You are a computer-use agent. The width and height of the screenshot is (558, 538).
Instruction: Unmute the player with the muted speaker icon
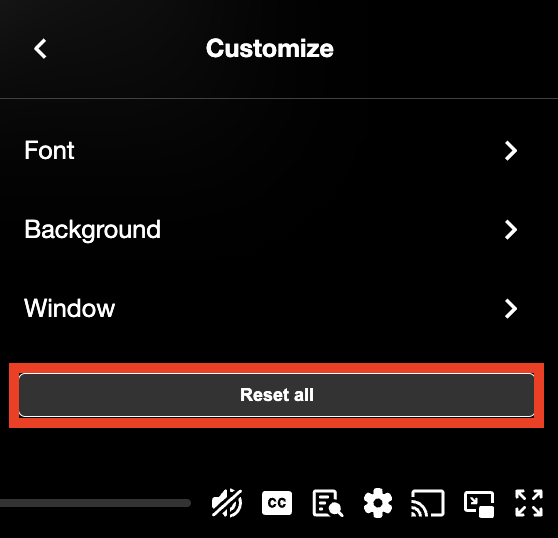(227, 503)
